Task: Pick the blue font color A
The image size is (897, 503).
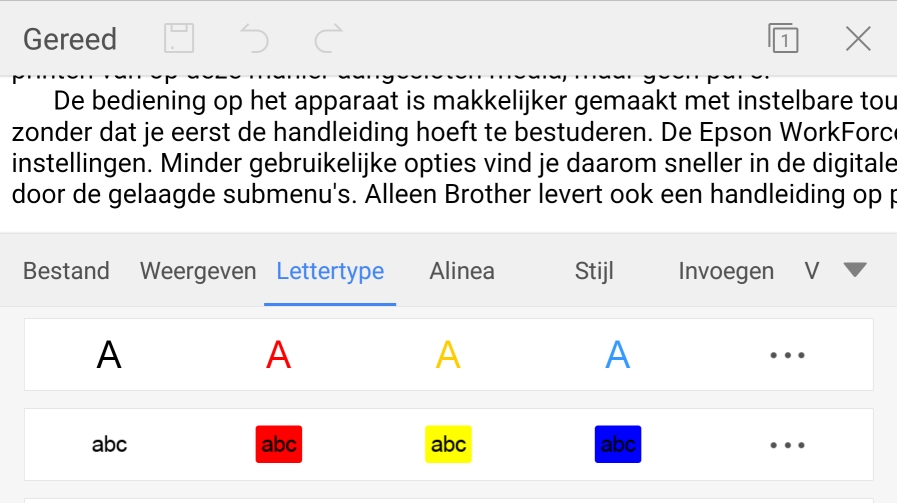Action: pyautogui.click(x=618, y=355)
